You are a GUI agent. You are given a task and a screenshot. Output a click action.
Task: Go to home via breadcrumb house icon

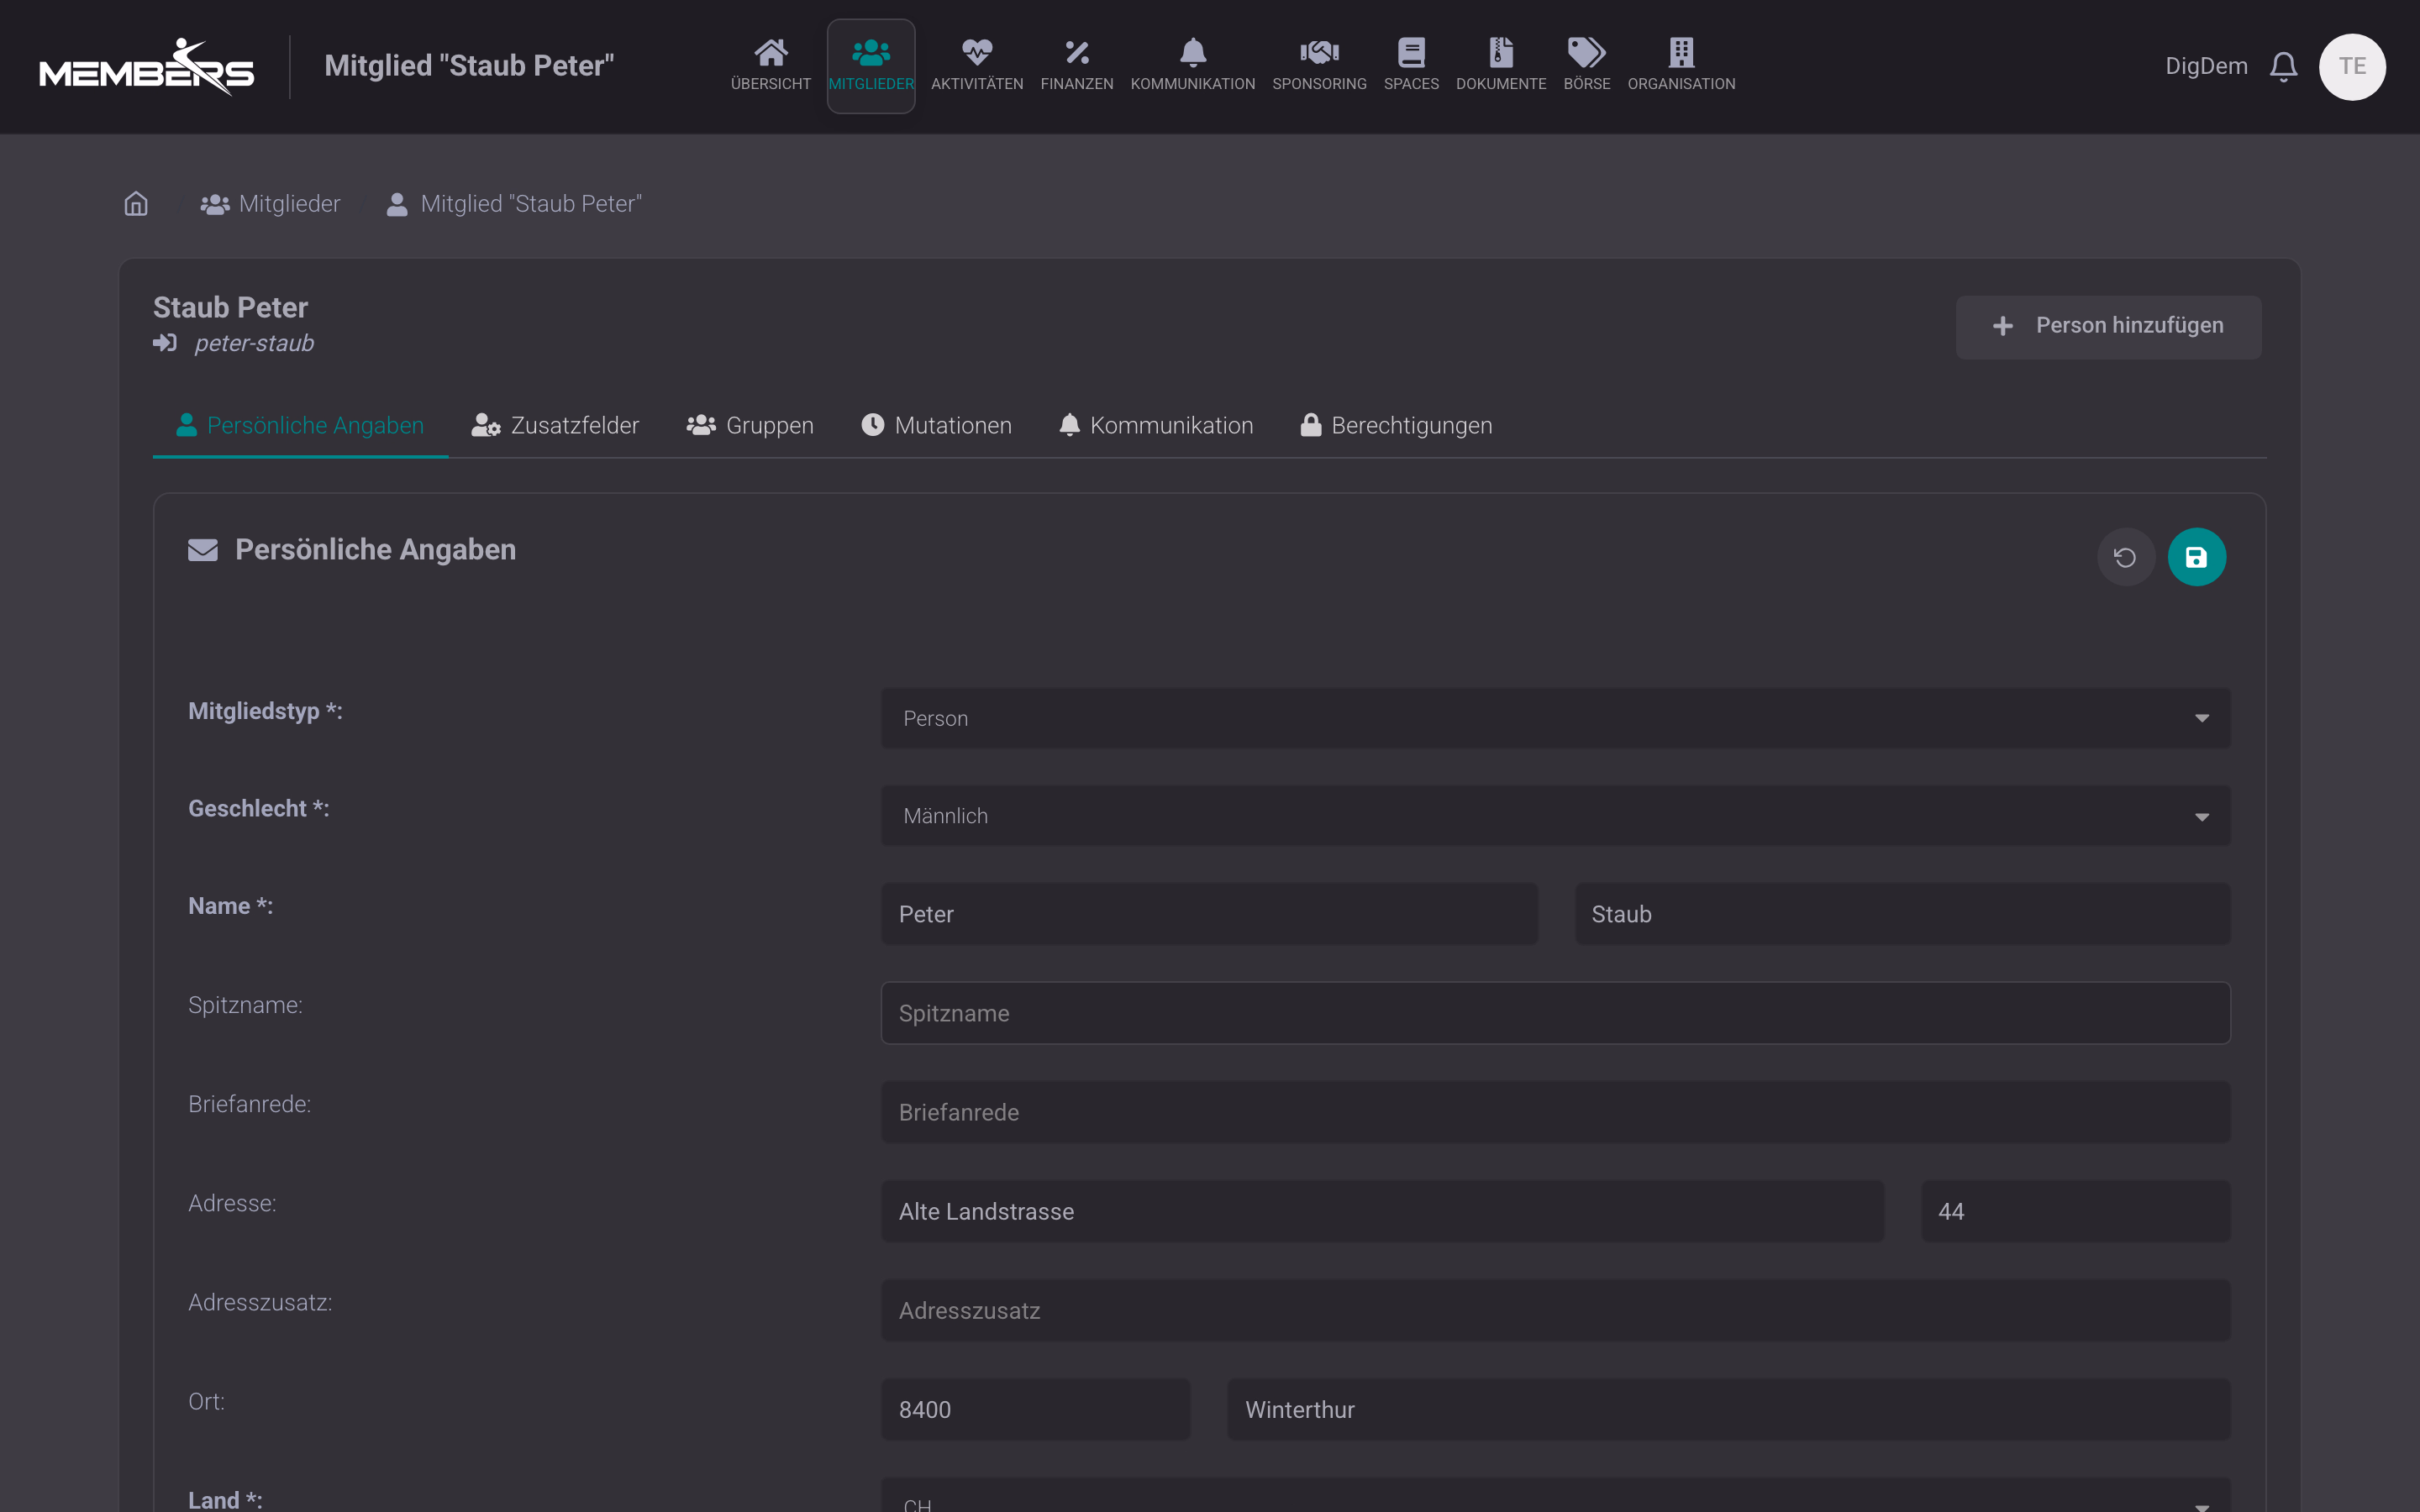(136, 204)
